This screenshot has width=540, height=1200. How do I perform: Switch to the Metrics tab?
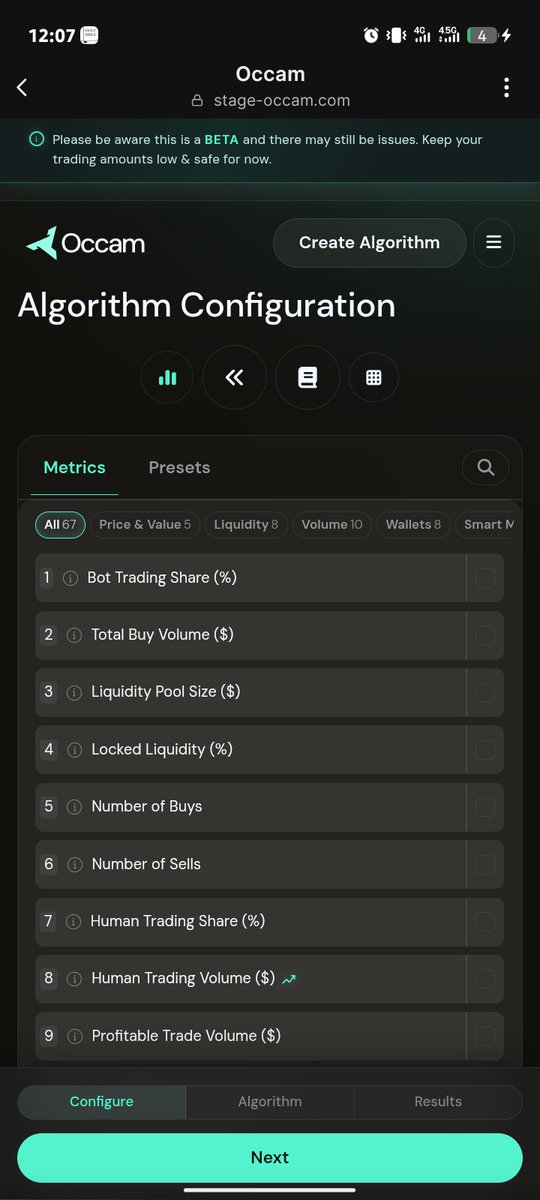click(x=74, y=467)
